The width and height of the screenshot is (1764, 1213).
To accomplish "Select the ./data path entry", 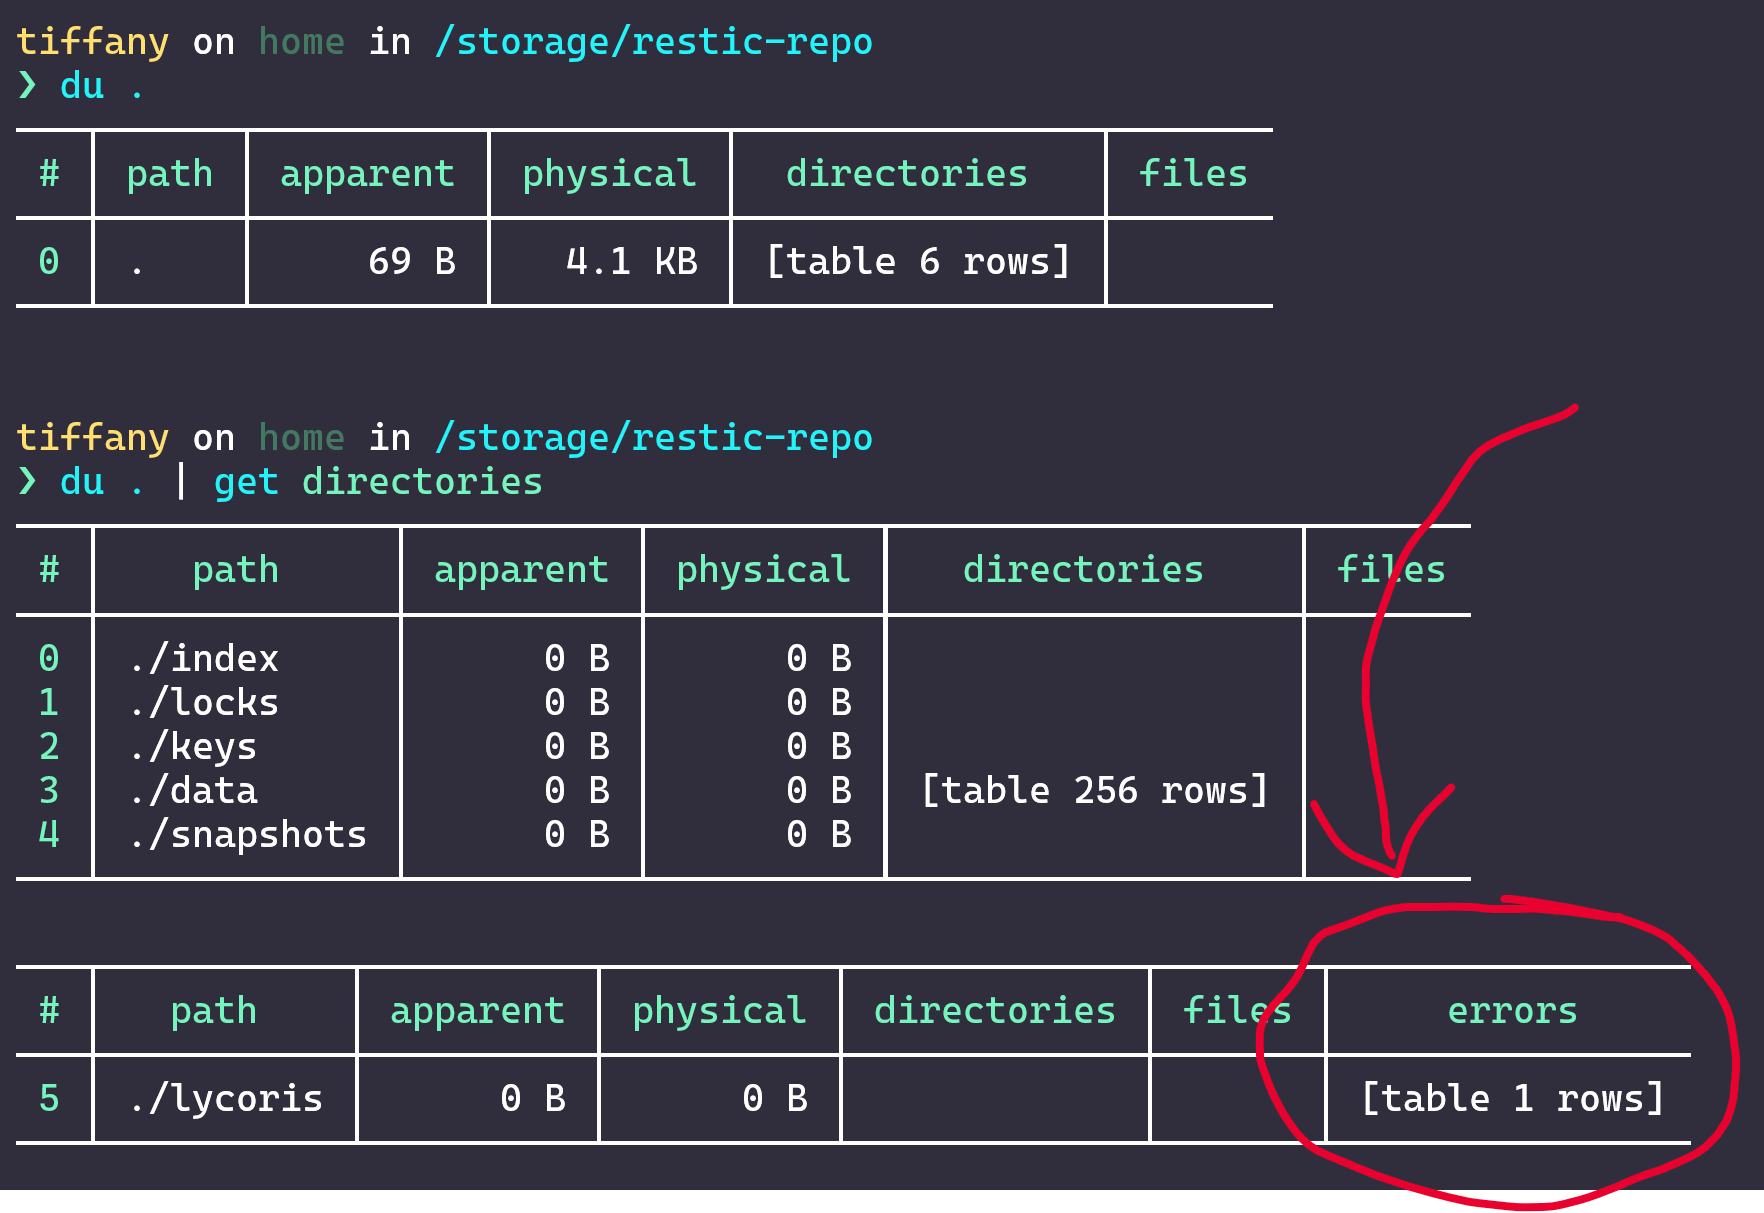I will click(x=194, y=790).
